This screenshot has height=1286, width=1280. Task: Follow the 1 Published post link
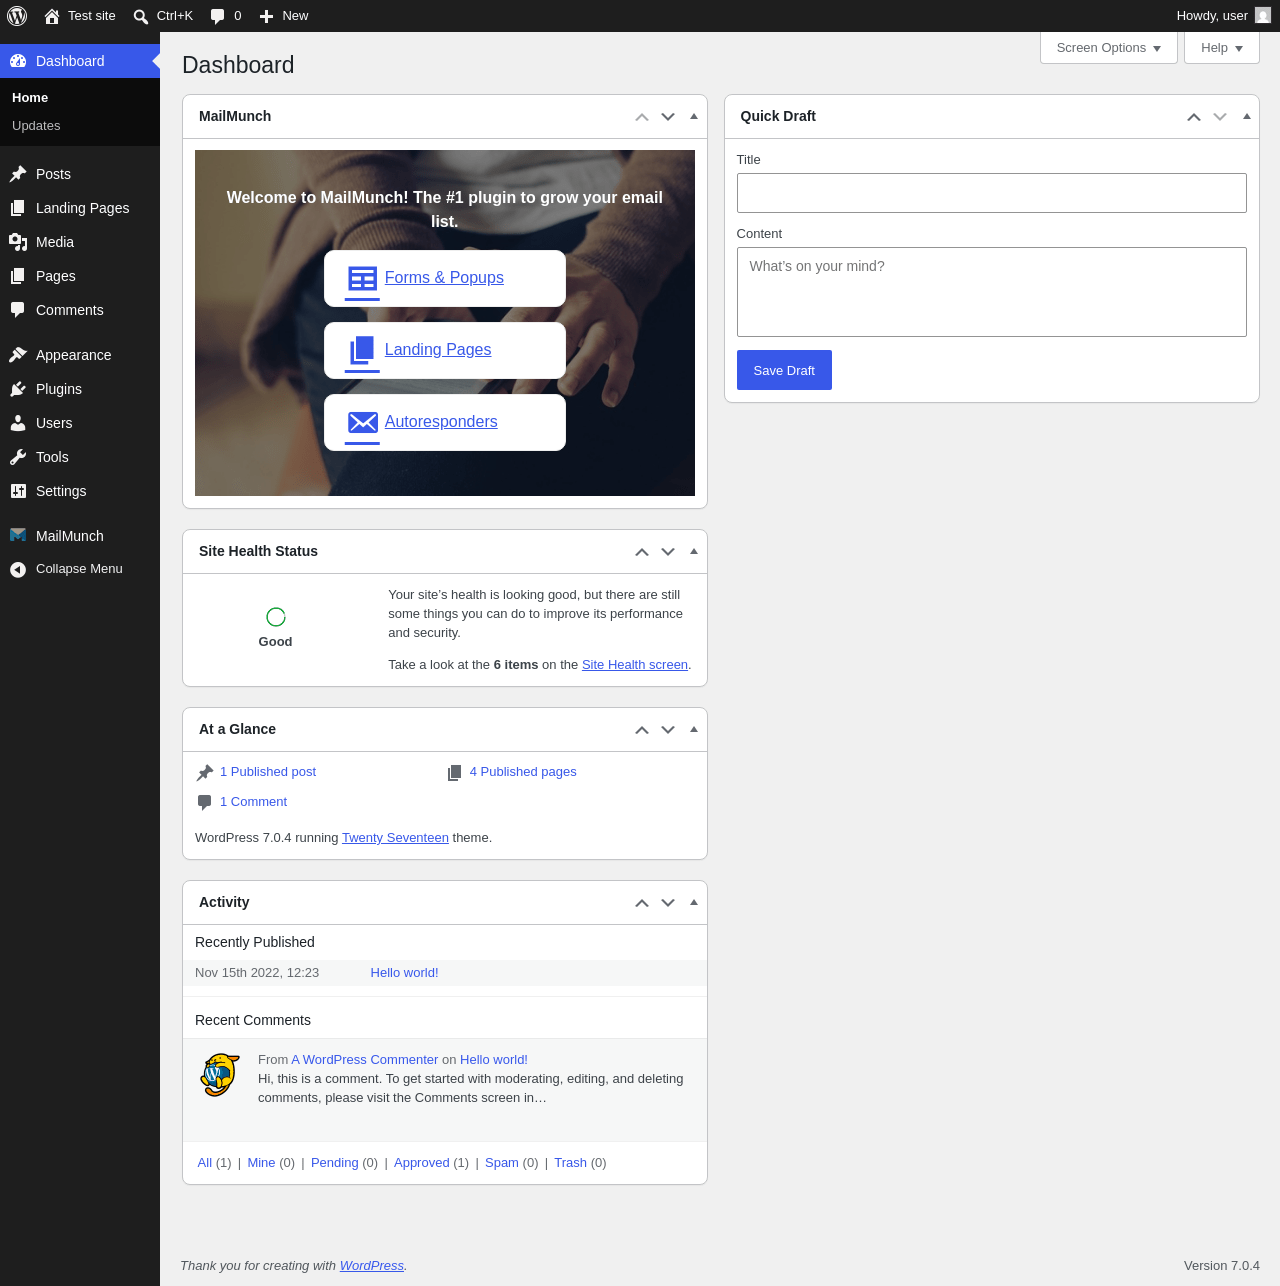coord(268,772)
